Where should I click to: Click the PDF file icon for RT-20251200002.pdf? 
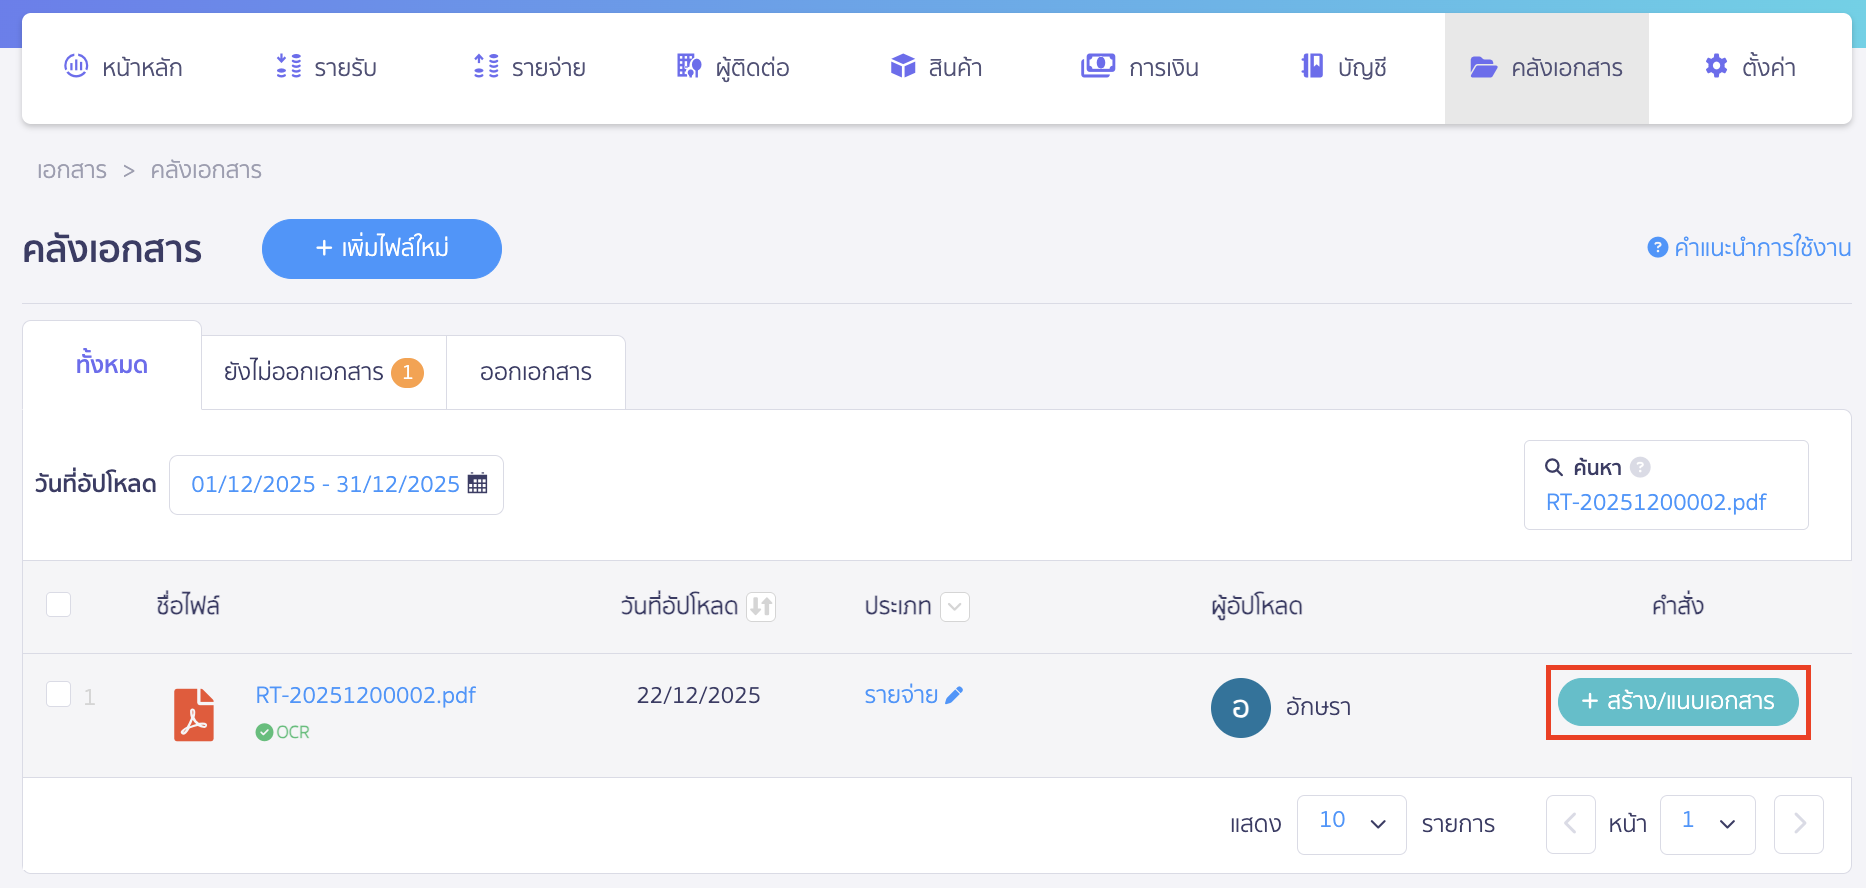[194, 714]
